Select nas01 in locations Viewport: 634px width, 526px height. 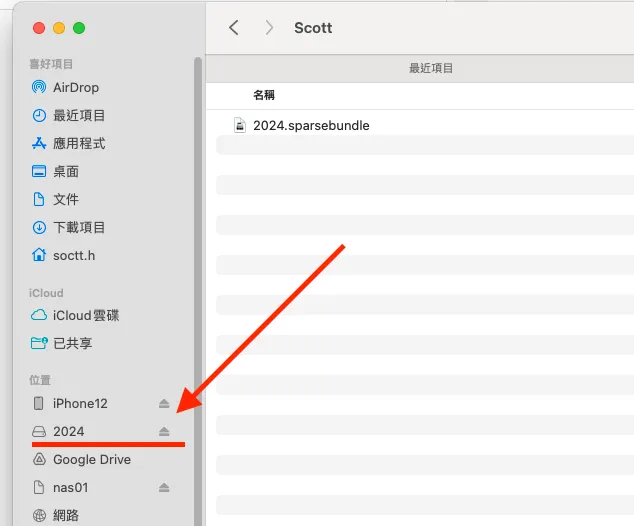pos(70,488)
